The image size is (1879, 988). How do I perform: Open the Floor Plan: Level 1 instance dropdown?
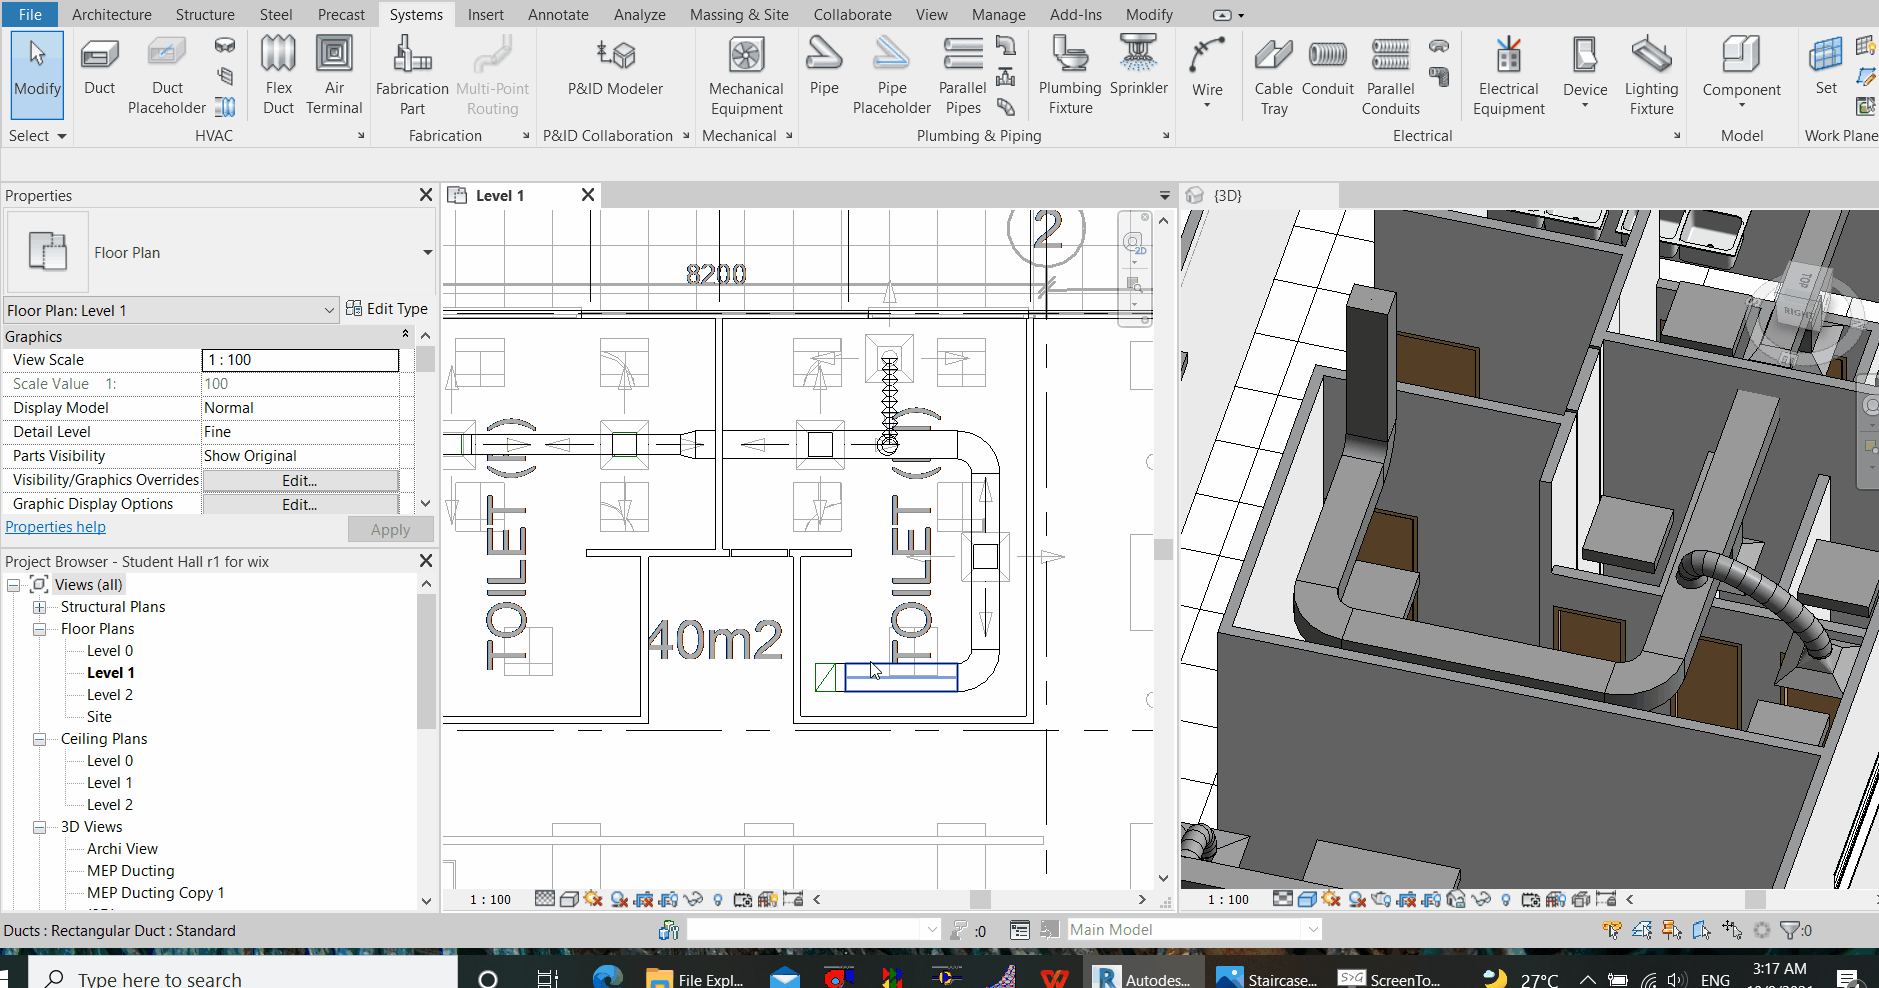point(329,310)
